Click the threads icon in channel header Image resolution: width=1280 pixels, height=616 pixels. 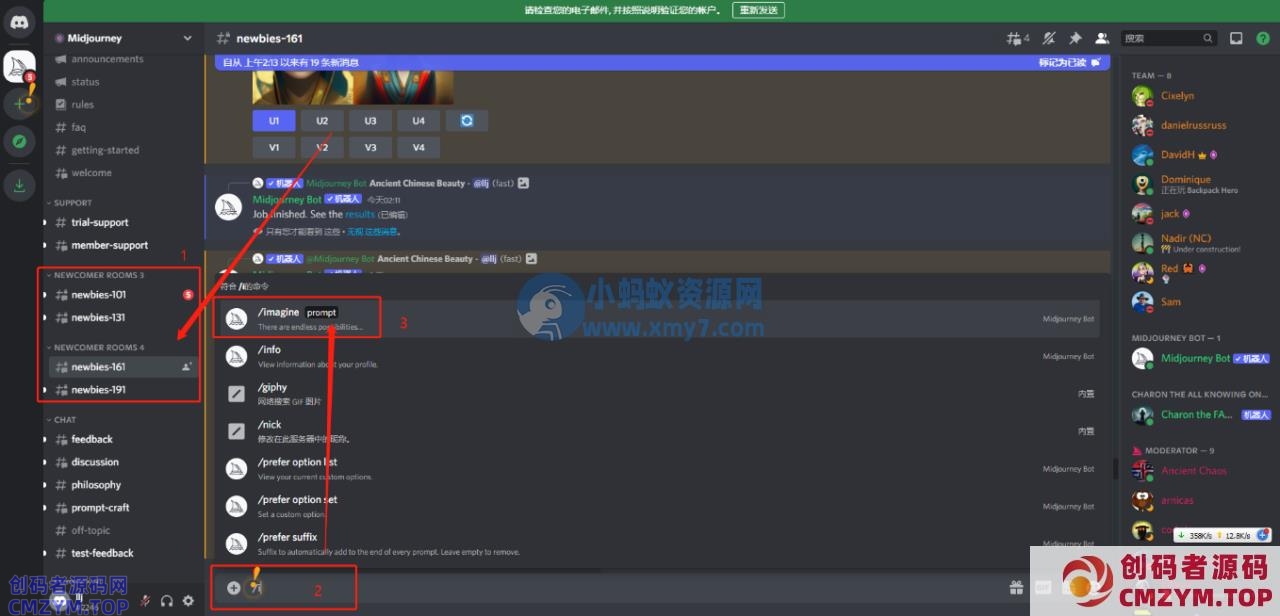[1017, 38]
